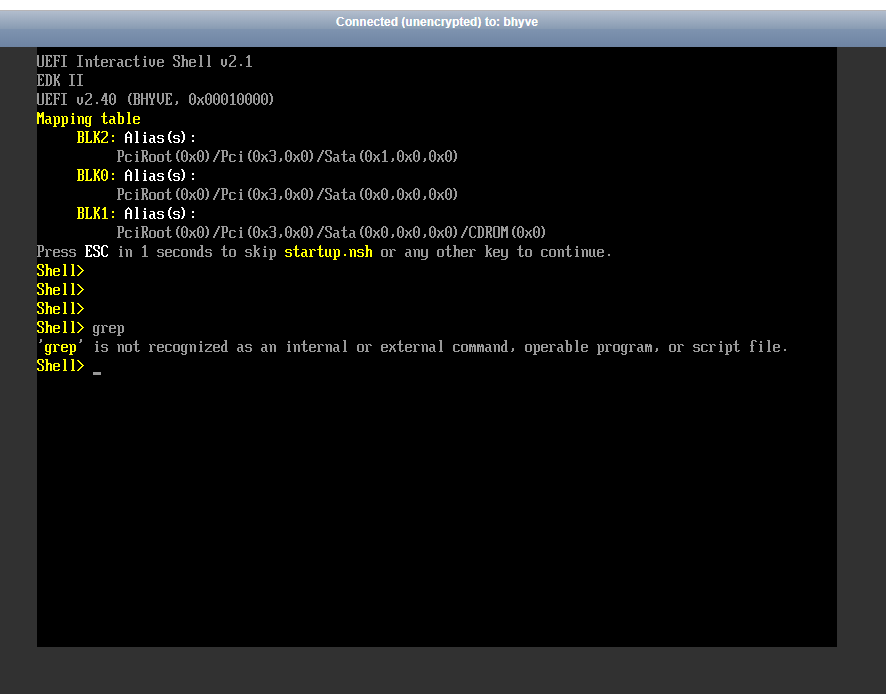The width and height of the screenshot is (886, 694).
Task: Click the blinking cursor at the last Shell> prompt
Action: [x=97, y=373]
